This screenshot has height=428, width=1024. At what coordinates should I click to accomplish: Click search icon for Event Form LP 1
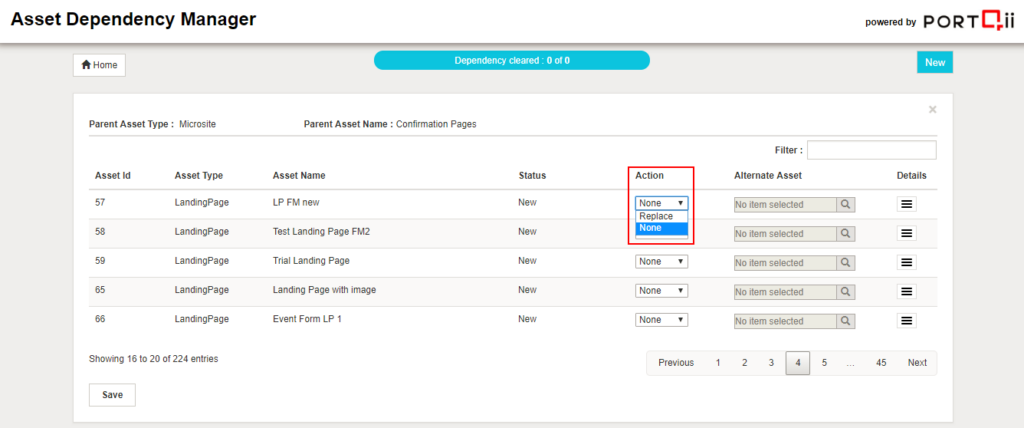845,321
